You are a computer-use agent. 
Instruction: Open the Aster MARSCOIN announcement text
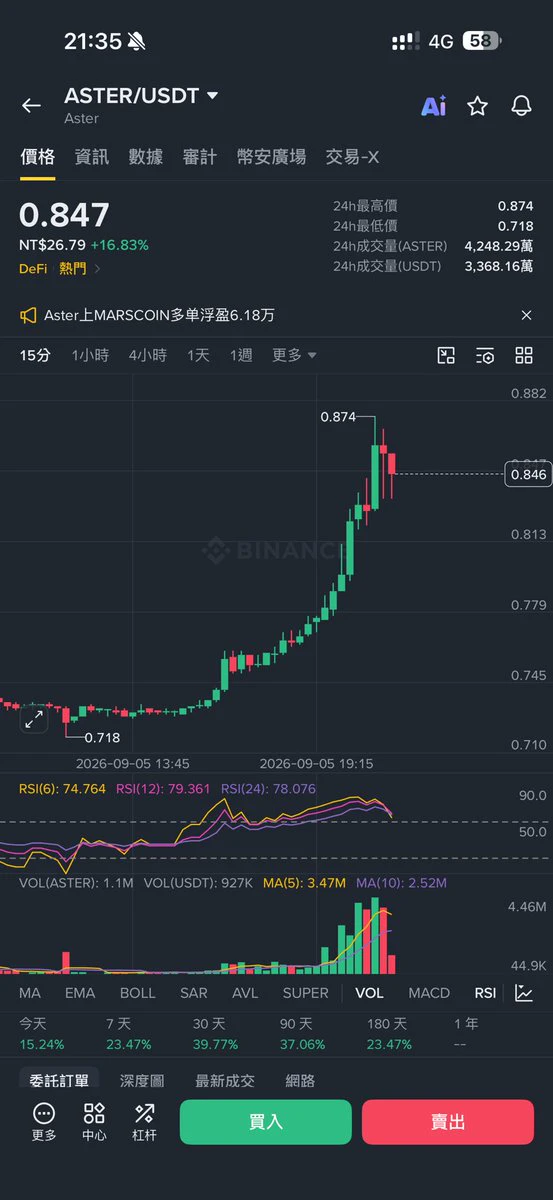159,315
